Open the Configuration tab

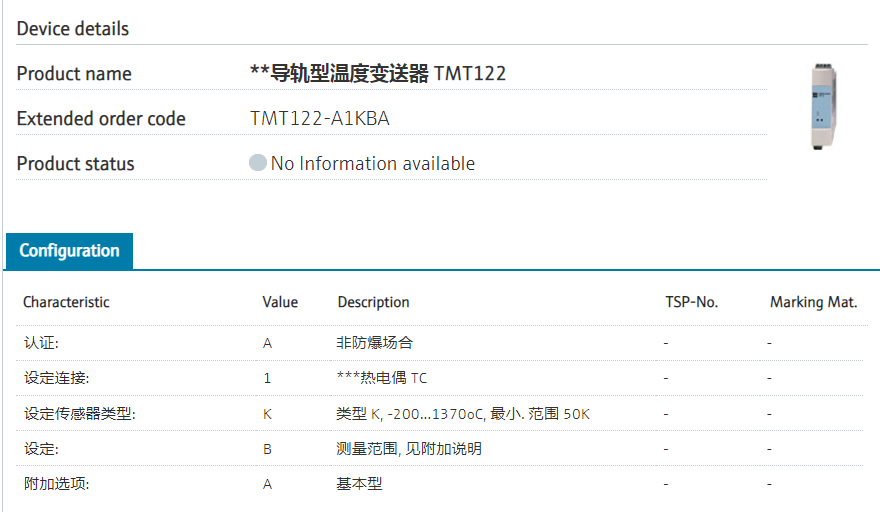click(69, 251)
